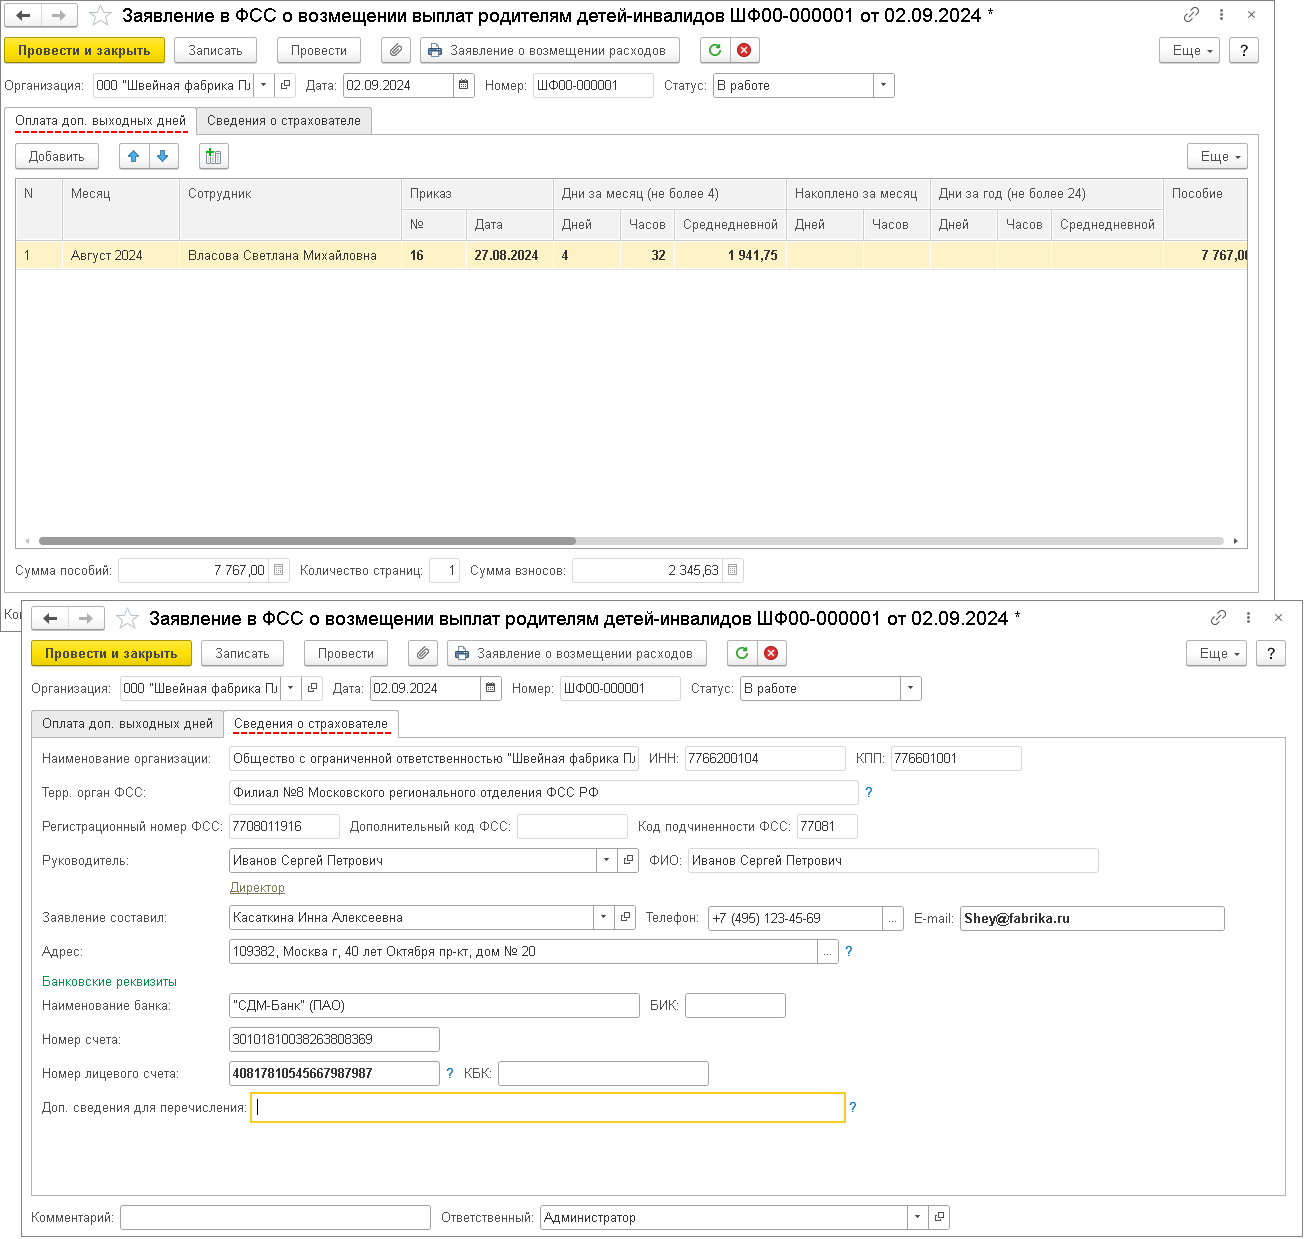
Task: Click the red cancel icon in the lower window
Action: point(771,653)
